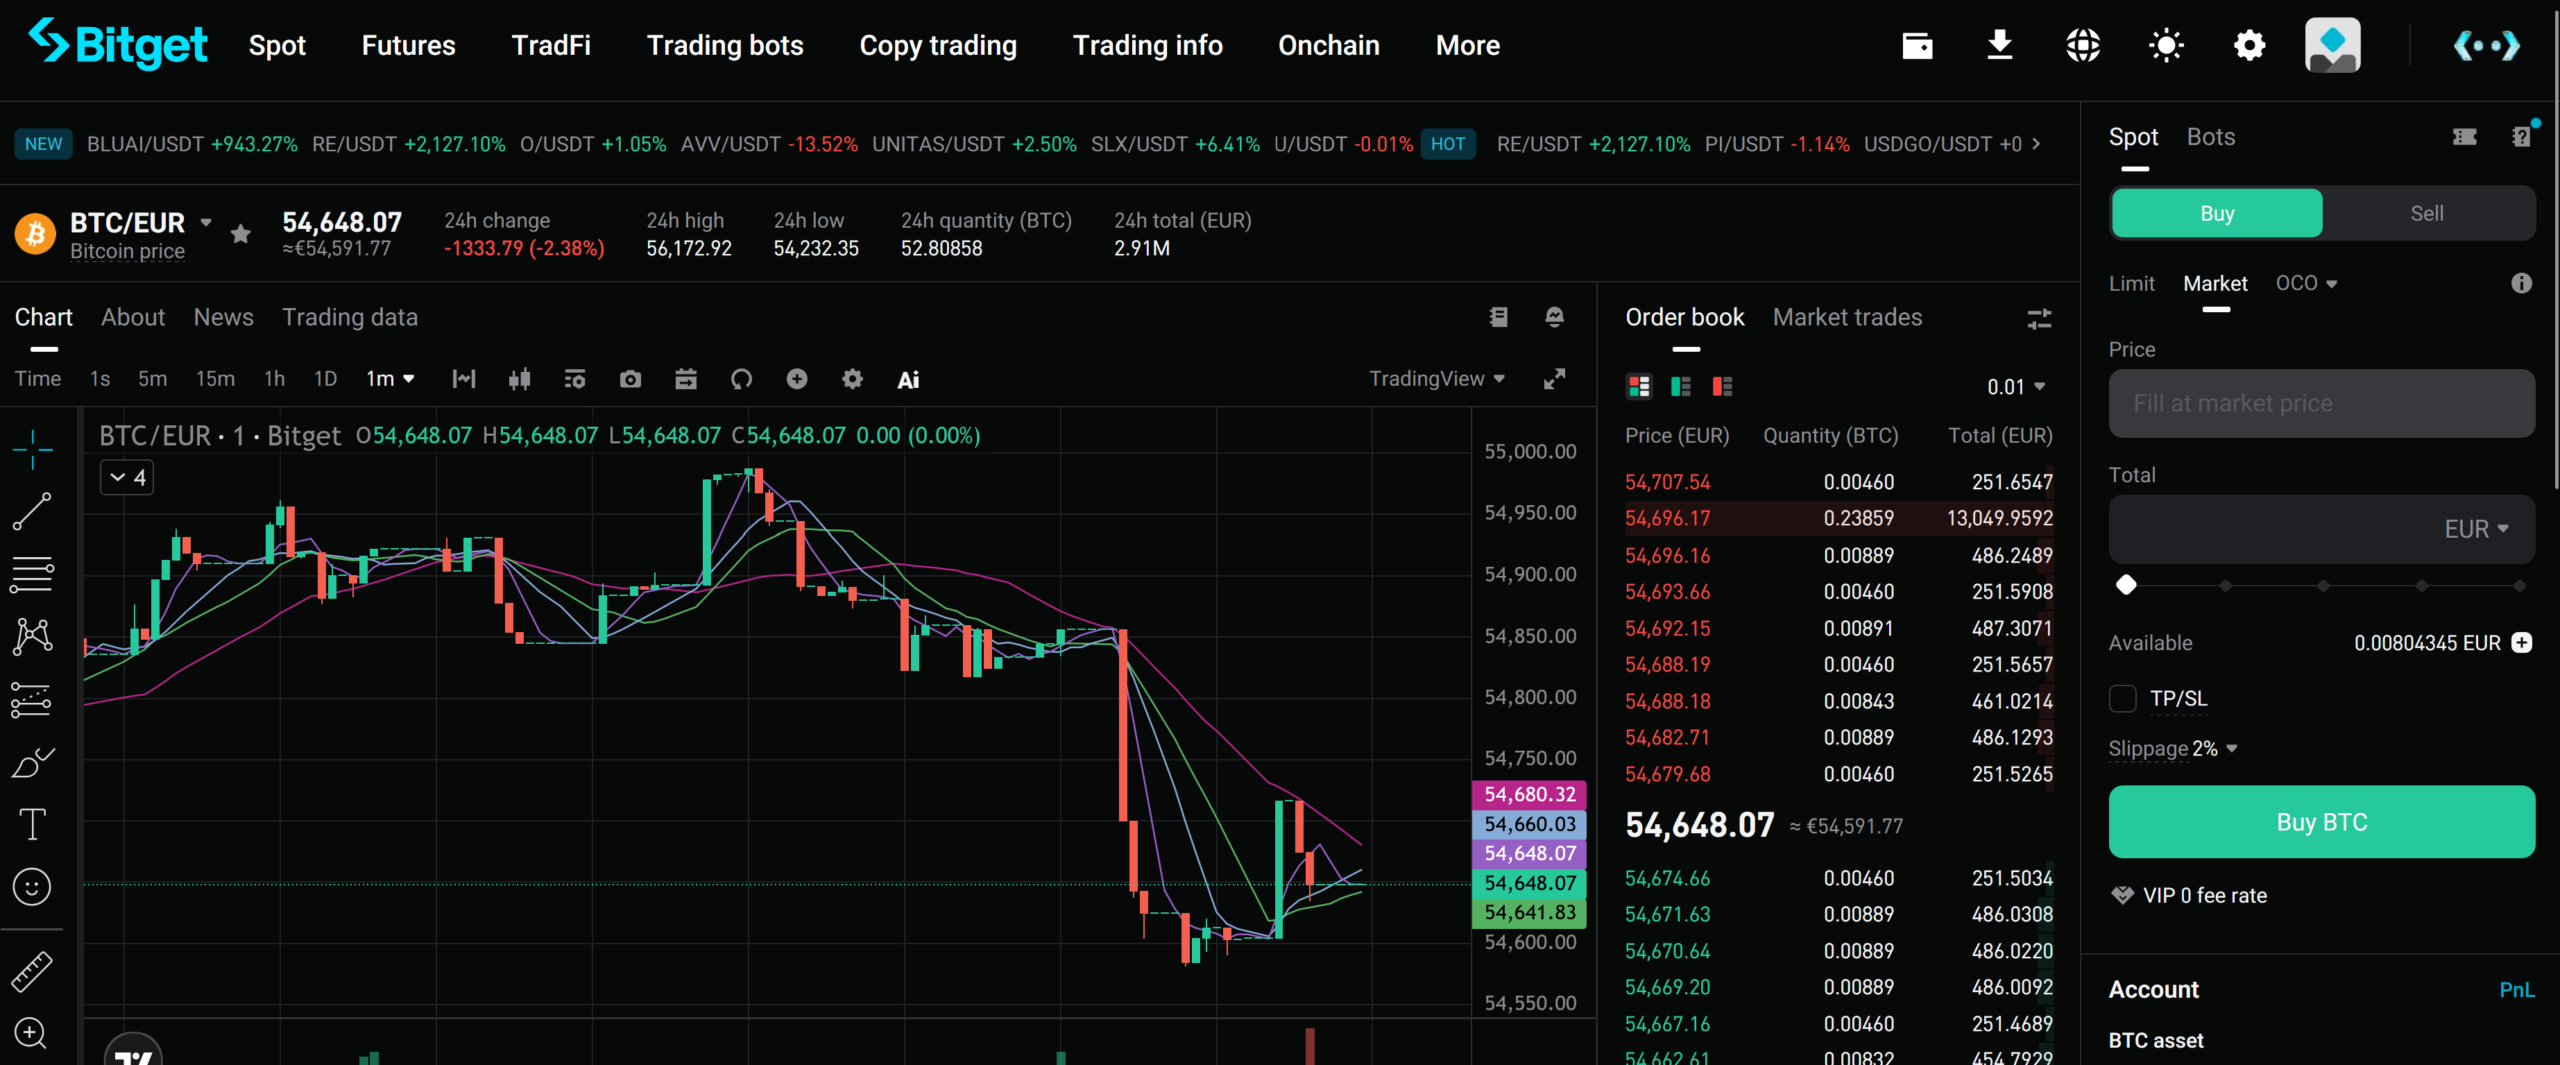2560x1065 pixels.
Task: Change the EUR total currency dropdown
Action: point(2476,529)
